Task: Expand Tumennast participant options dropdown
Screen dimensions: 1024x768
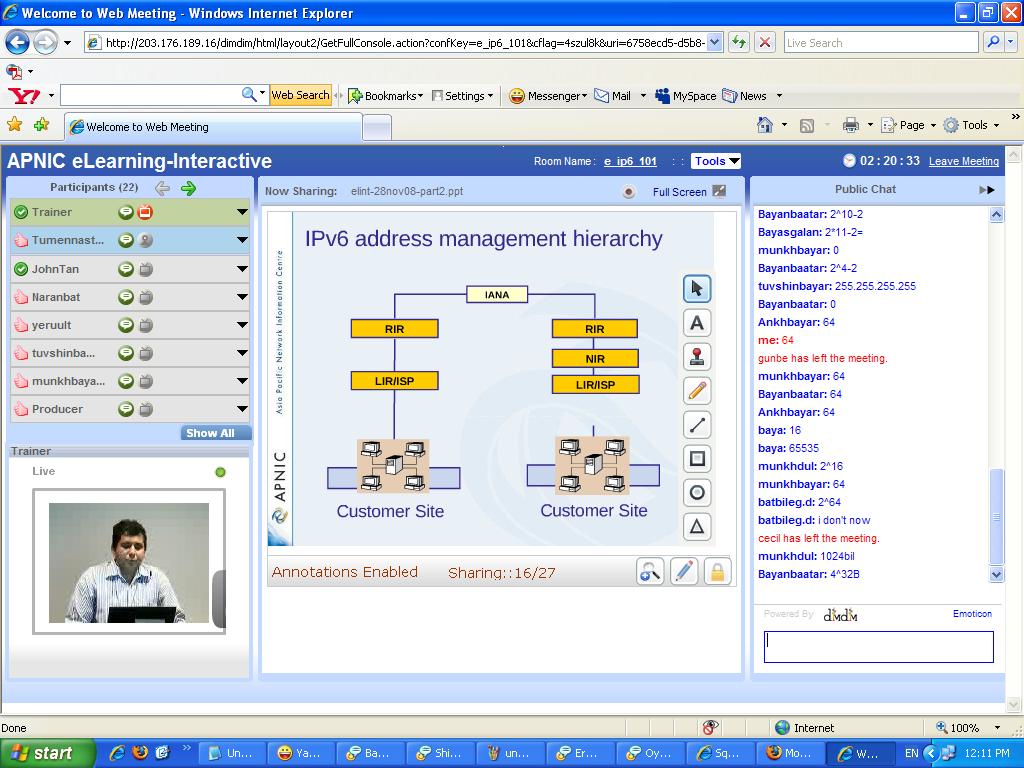Action: [242, 240]
